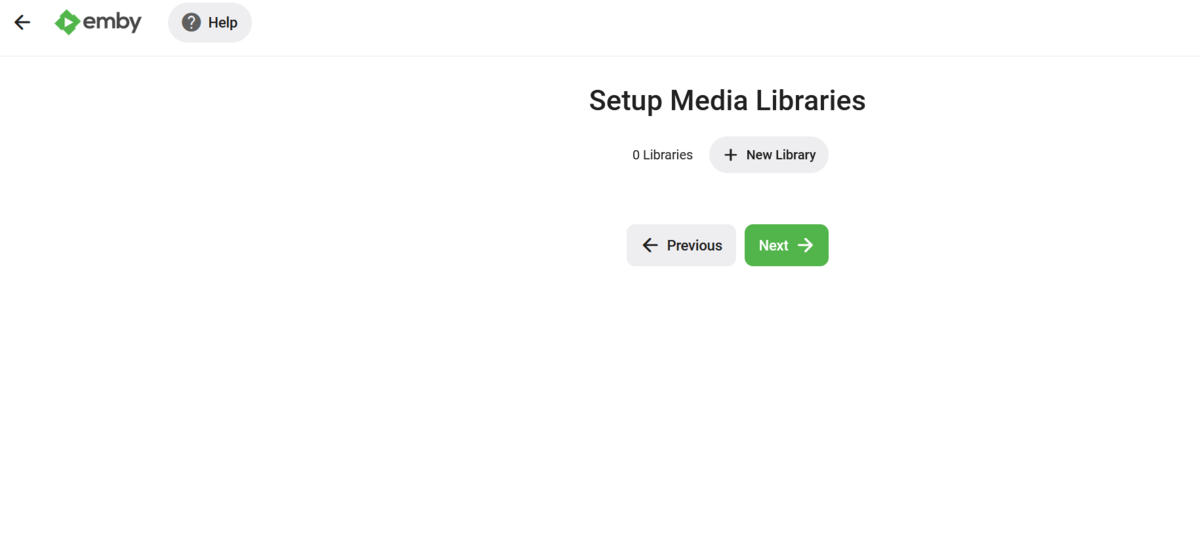Proceed with the green Next button

click(786, 245)
